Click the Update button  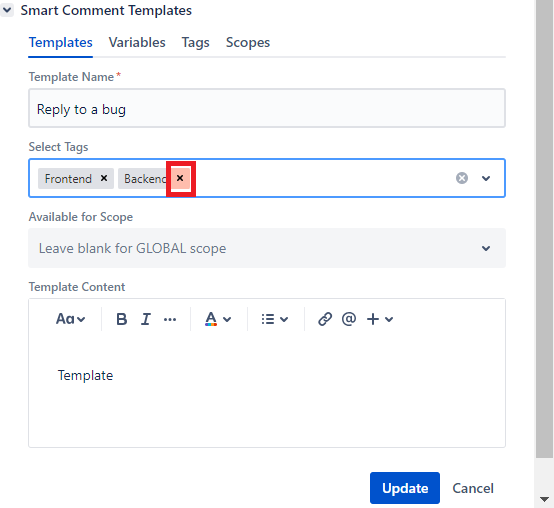click(405, 488)
